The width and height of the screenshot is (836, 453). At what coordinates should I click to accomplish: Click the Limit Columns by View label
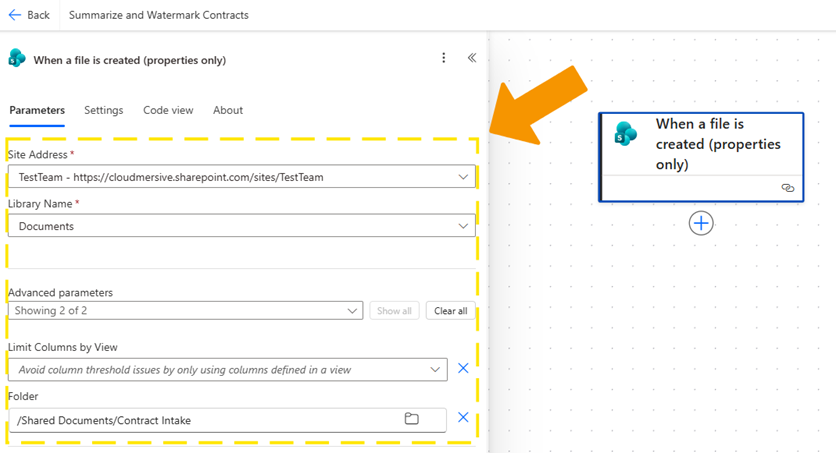tap(62, 347)
